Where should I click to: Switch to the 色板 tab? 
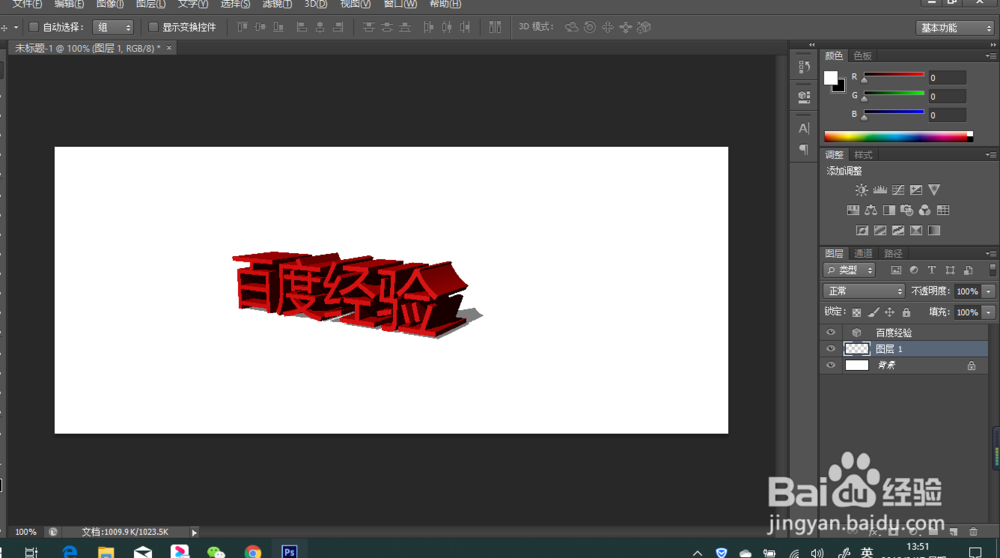click(862, 56)
